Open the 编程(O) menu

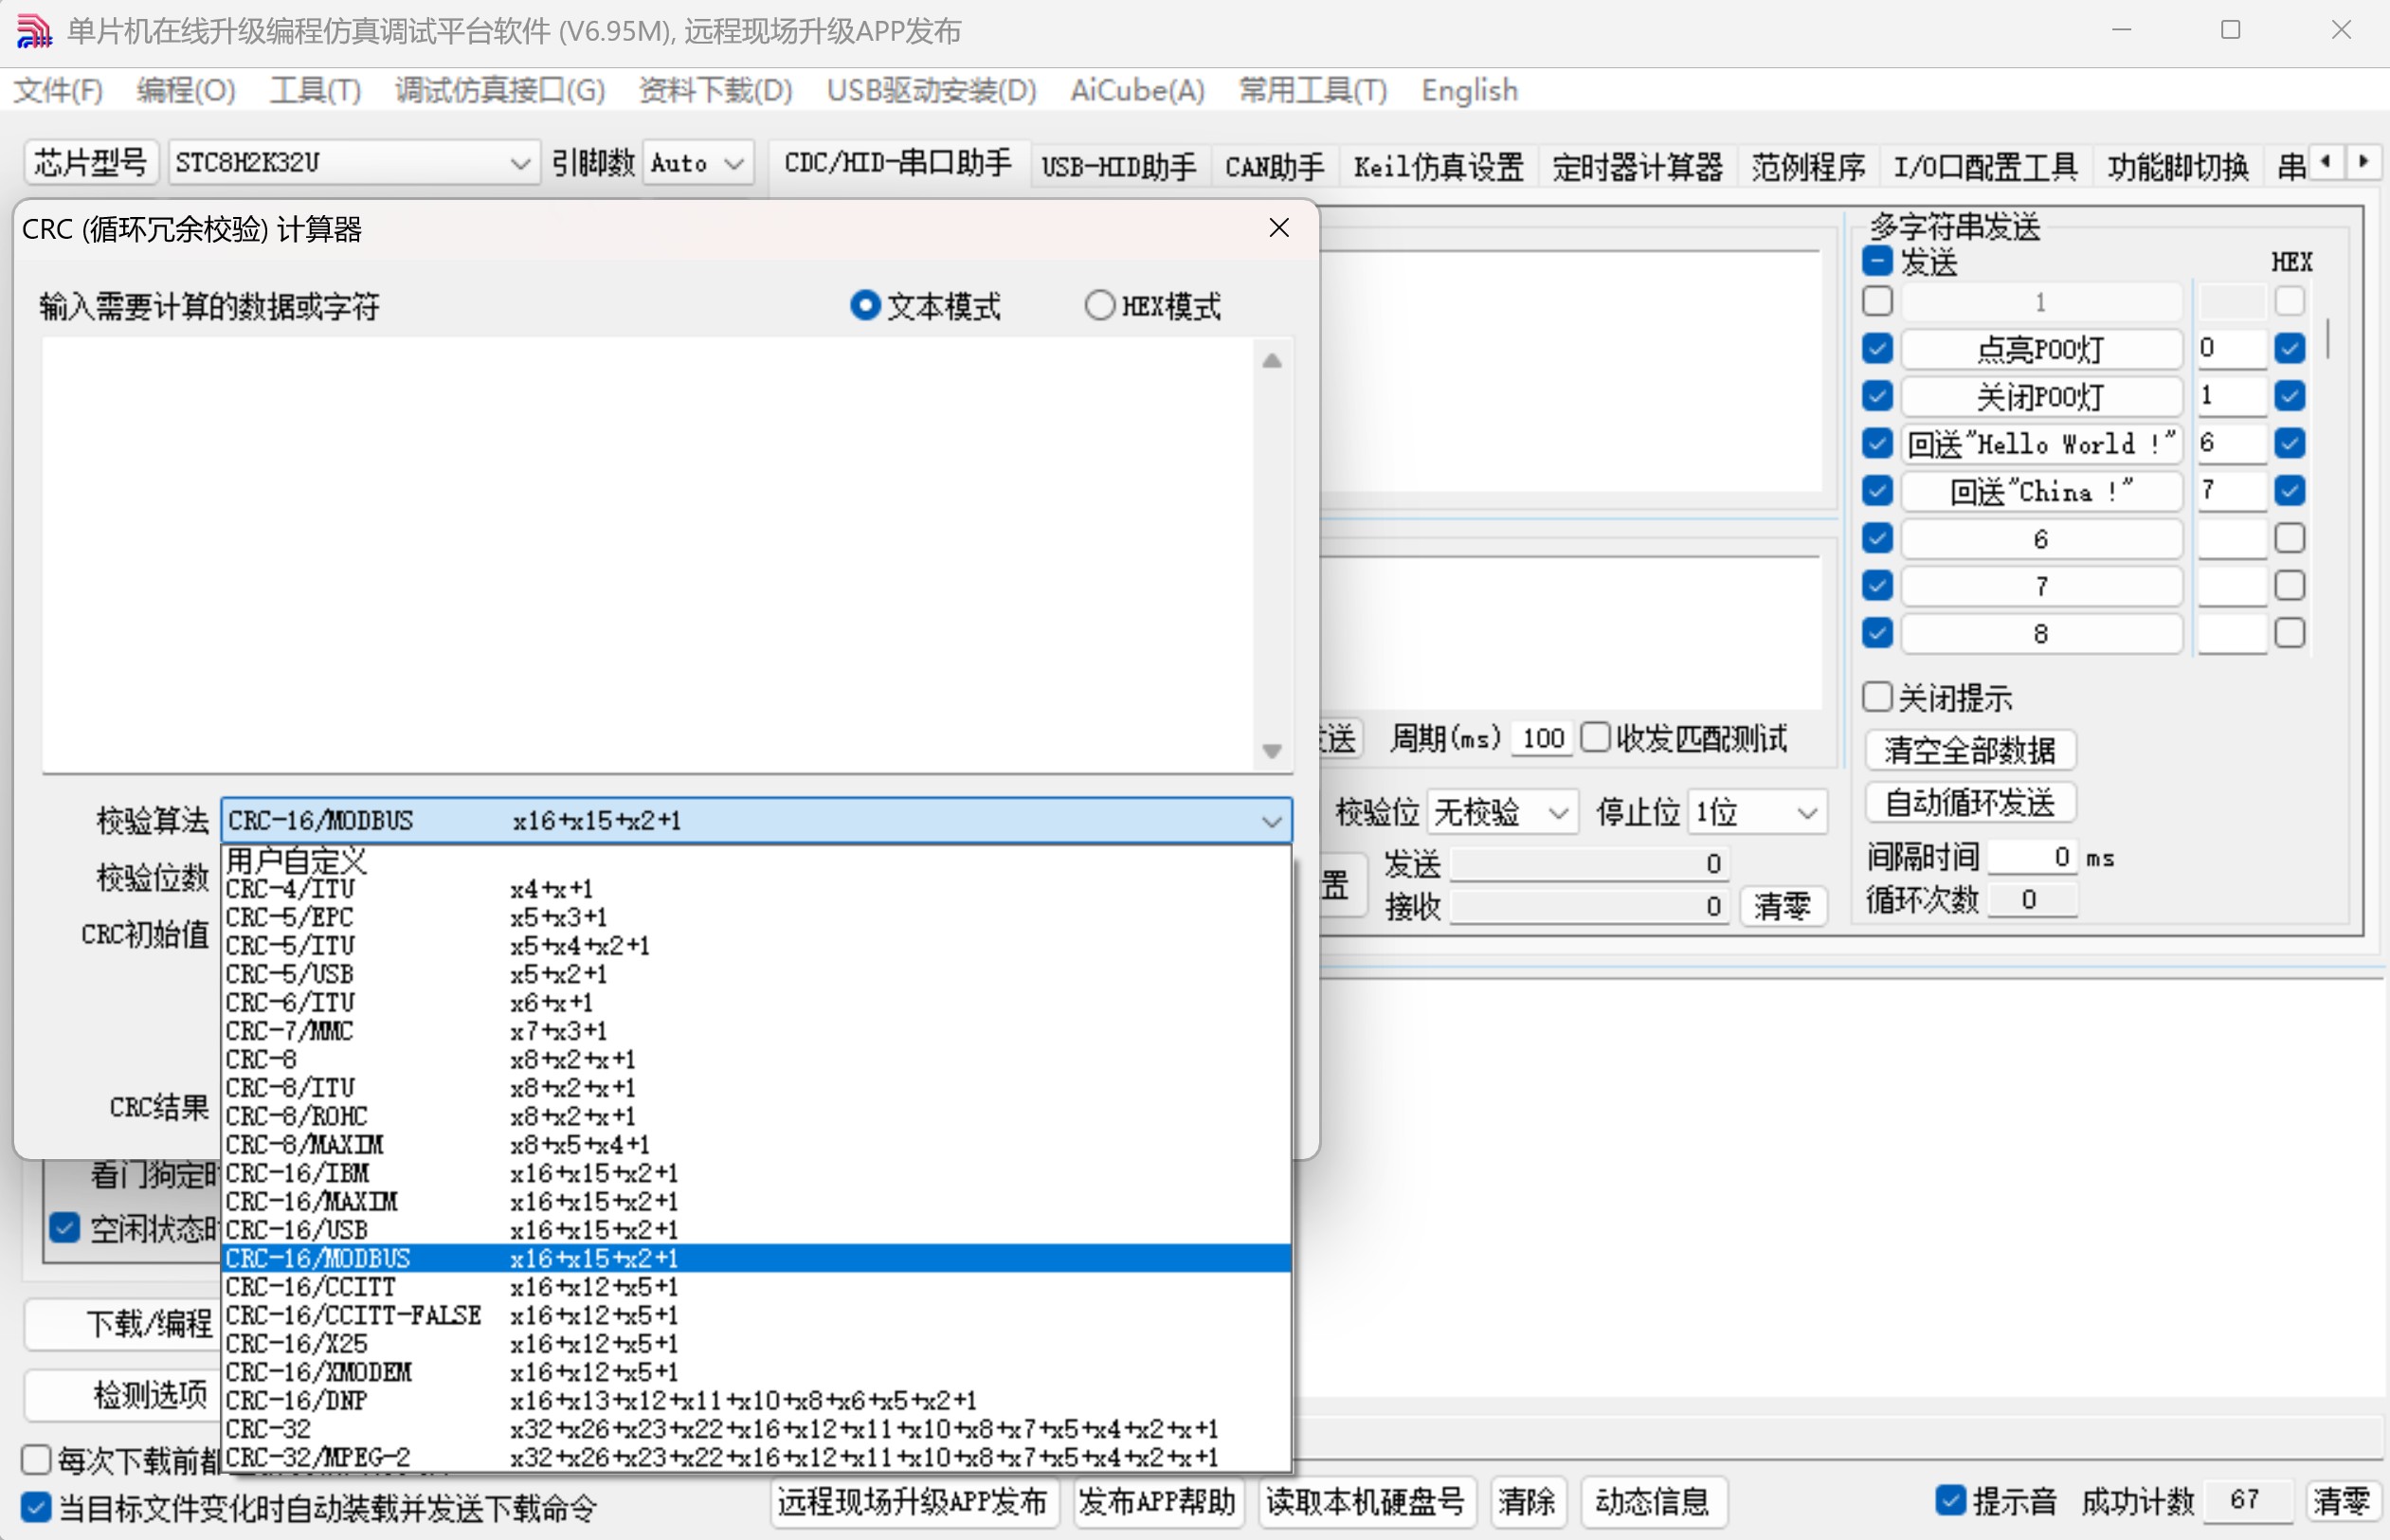pos(186,90)
